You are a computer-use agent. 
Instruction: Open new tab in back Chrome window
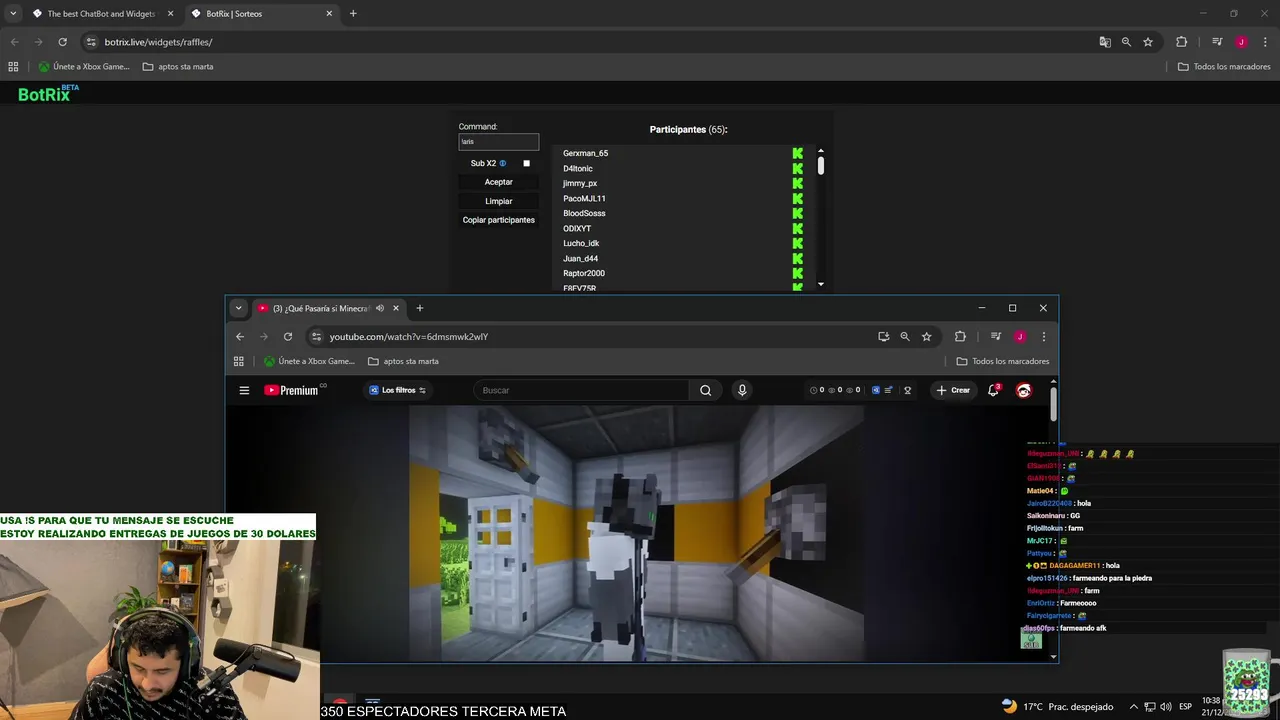[353, 14]
